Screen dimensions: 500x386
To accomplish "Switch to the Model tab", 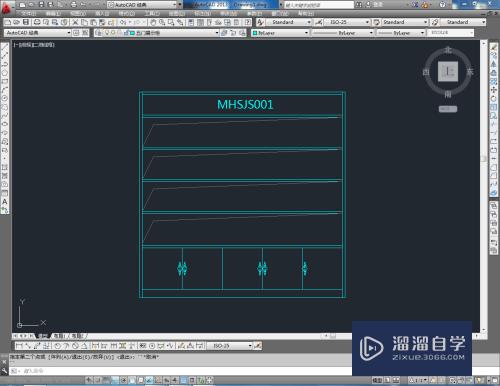I will click(x=43, y=336).
